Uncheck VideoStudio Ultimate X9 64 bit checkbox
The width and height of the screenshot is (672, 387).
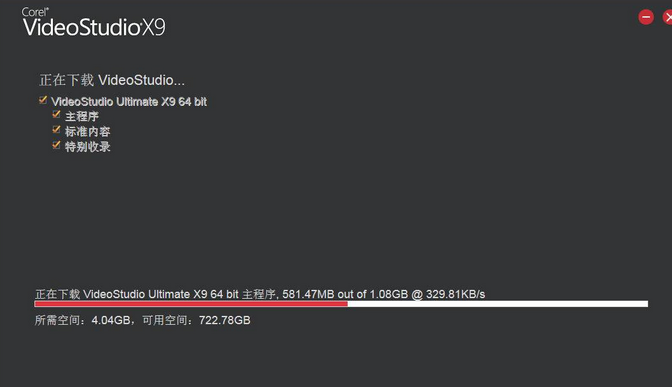pyautogui.click(x=43, y=100)
